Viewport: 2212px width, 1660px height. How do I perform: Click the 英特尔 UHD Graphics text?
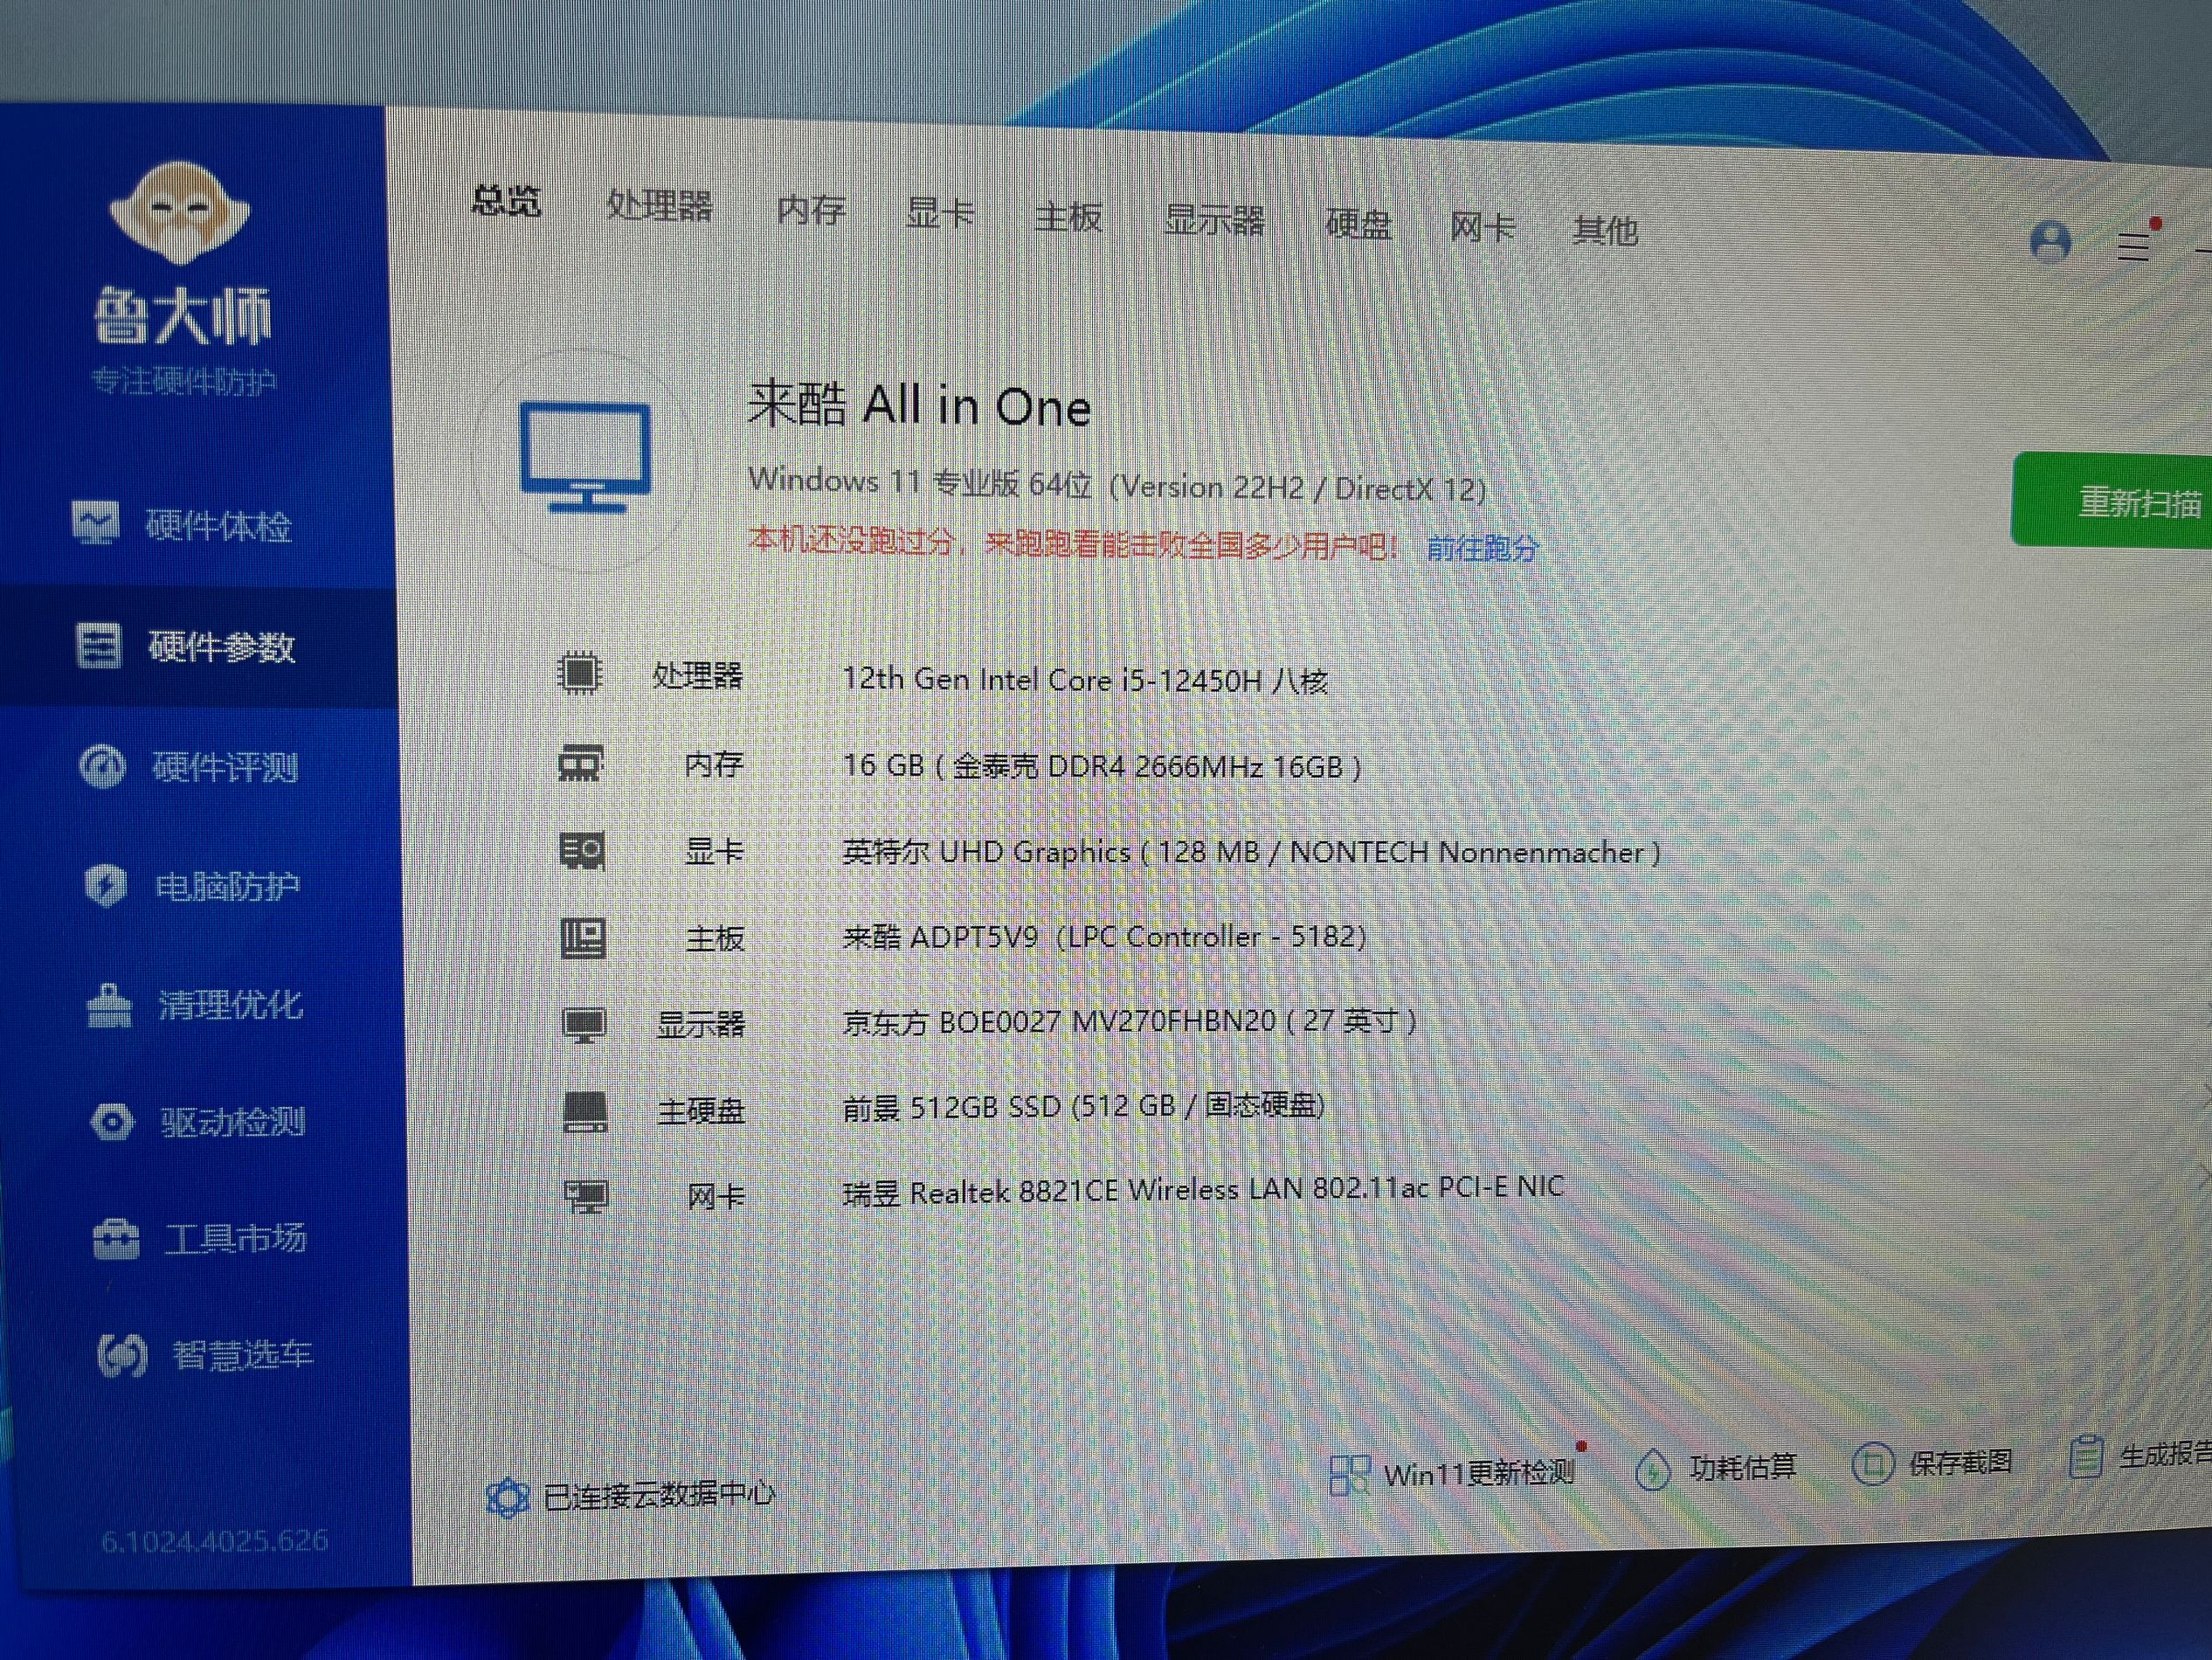click(1251, 852)
